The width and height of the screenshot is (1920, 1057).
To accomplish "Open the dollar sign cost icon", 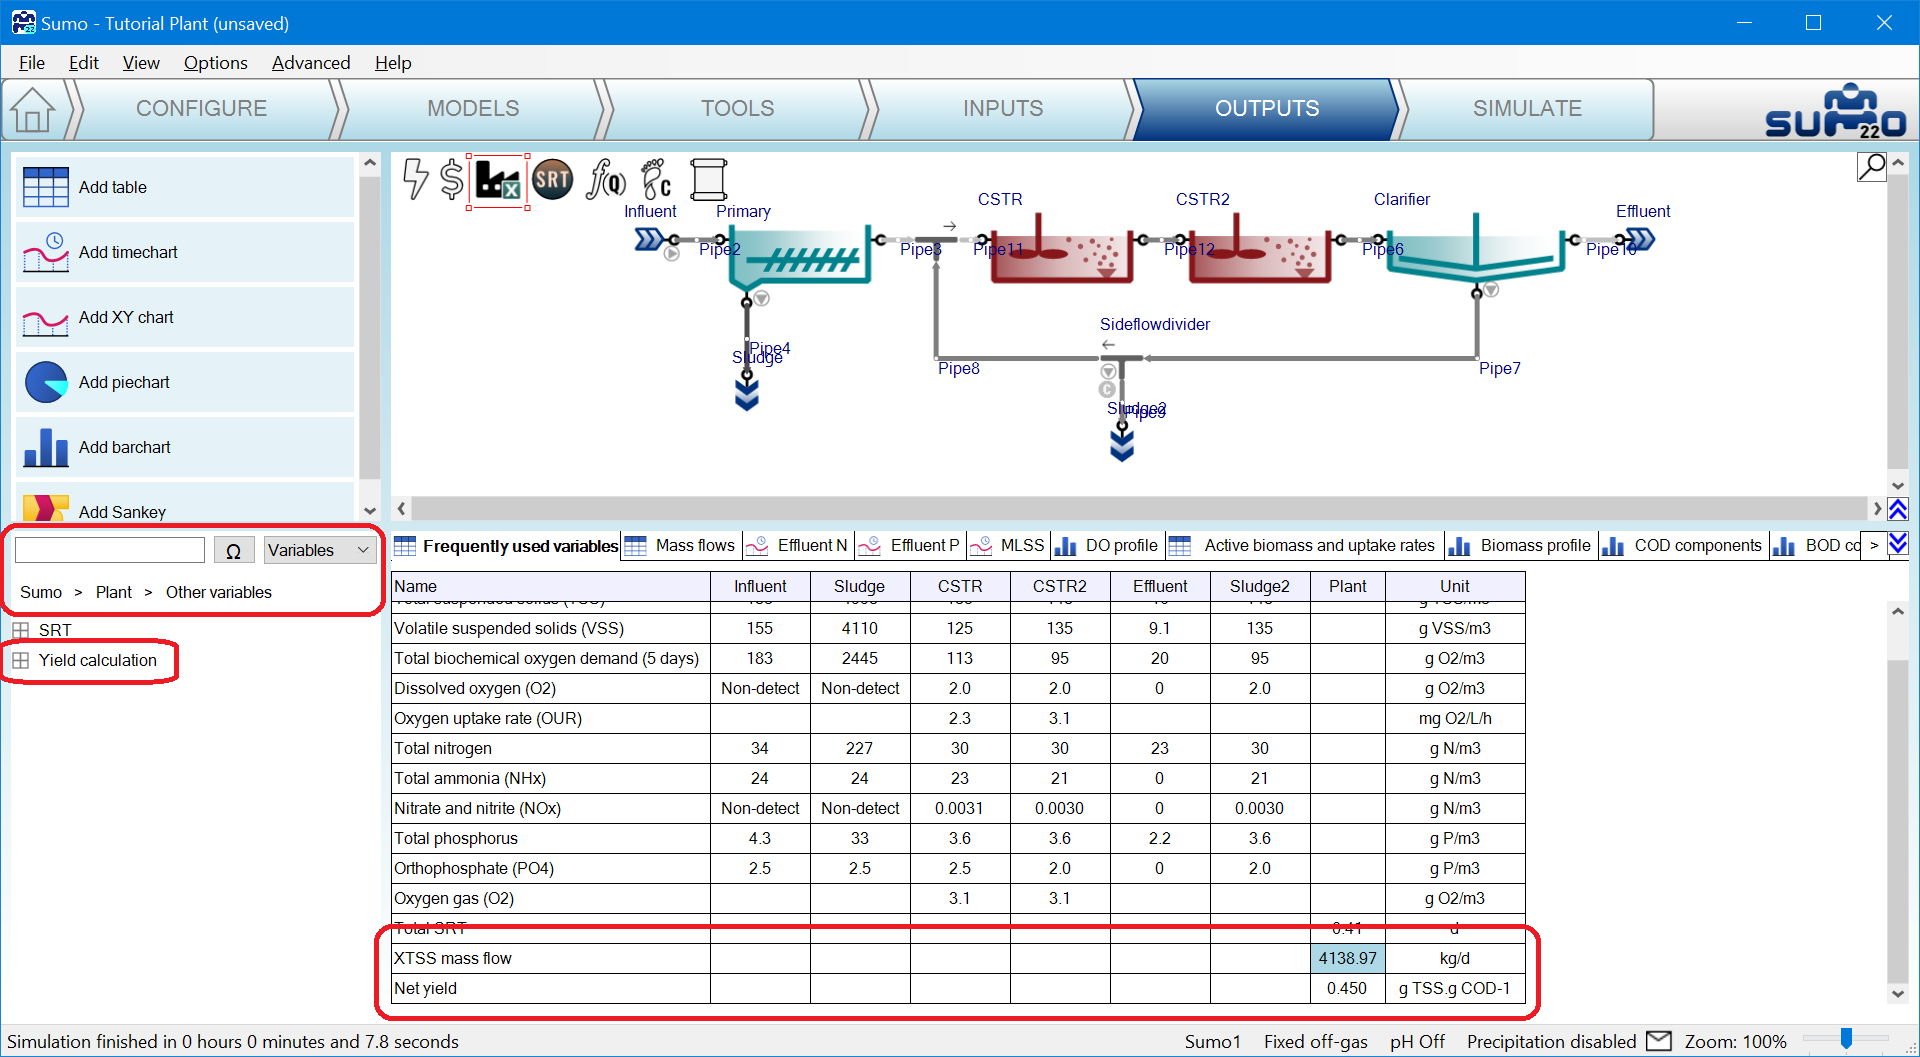I will click(x=452, y=180).
